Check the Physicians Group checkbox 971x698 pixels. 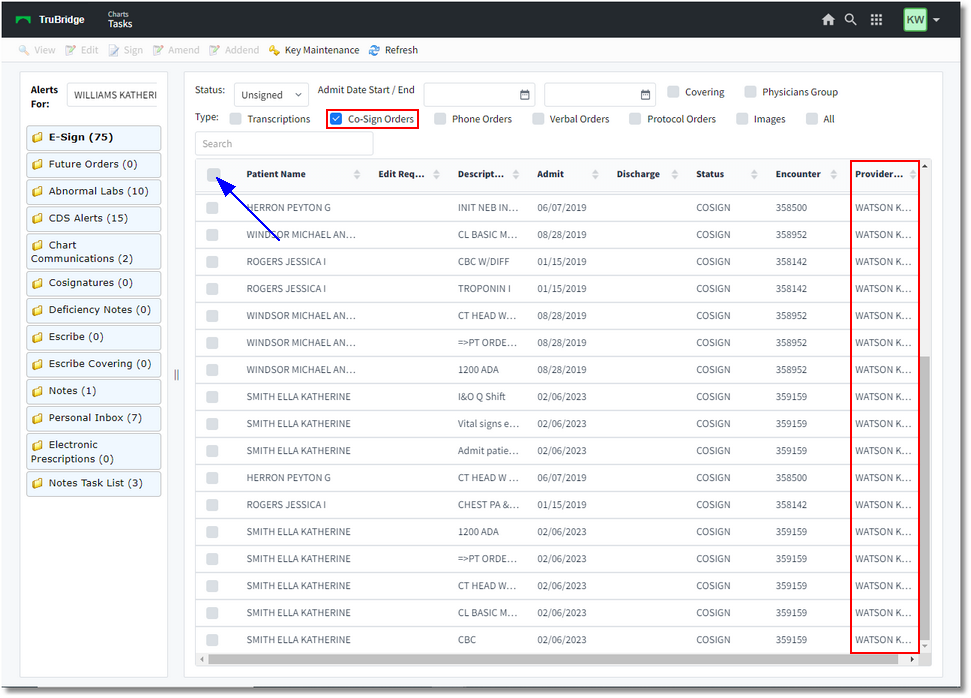point(751,92)
